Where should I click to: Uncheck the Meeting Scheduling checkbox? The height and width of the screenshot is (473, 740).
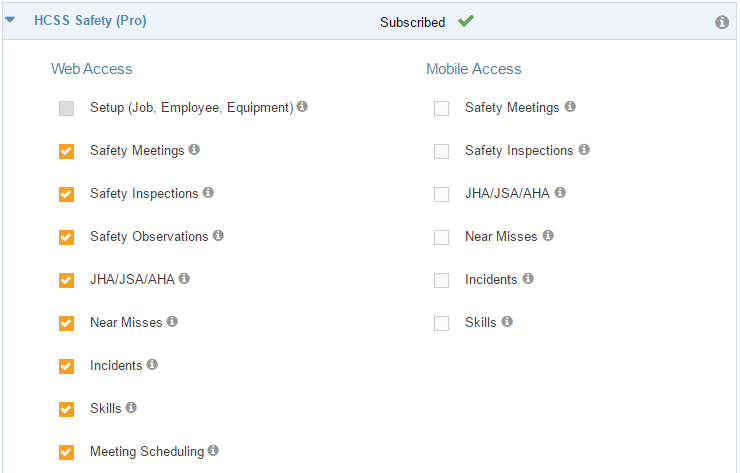(66, 452)
